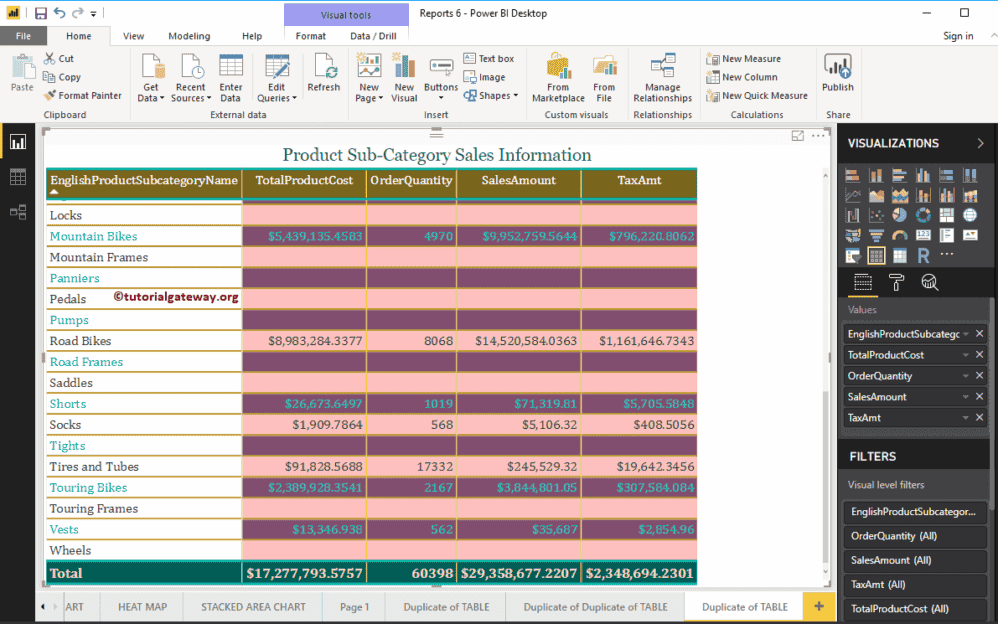
Task: Click the Refresh icon
Action: 324,70
